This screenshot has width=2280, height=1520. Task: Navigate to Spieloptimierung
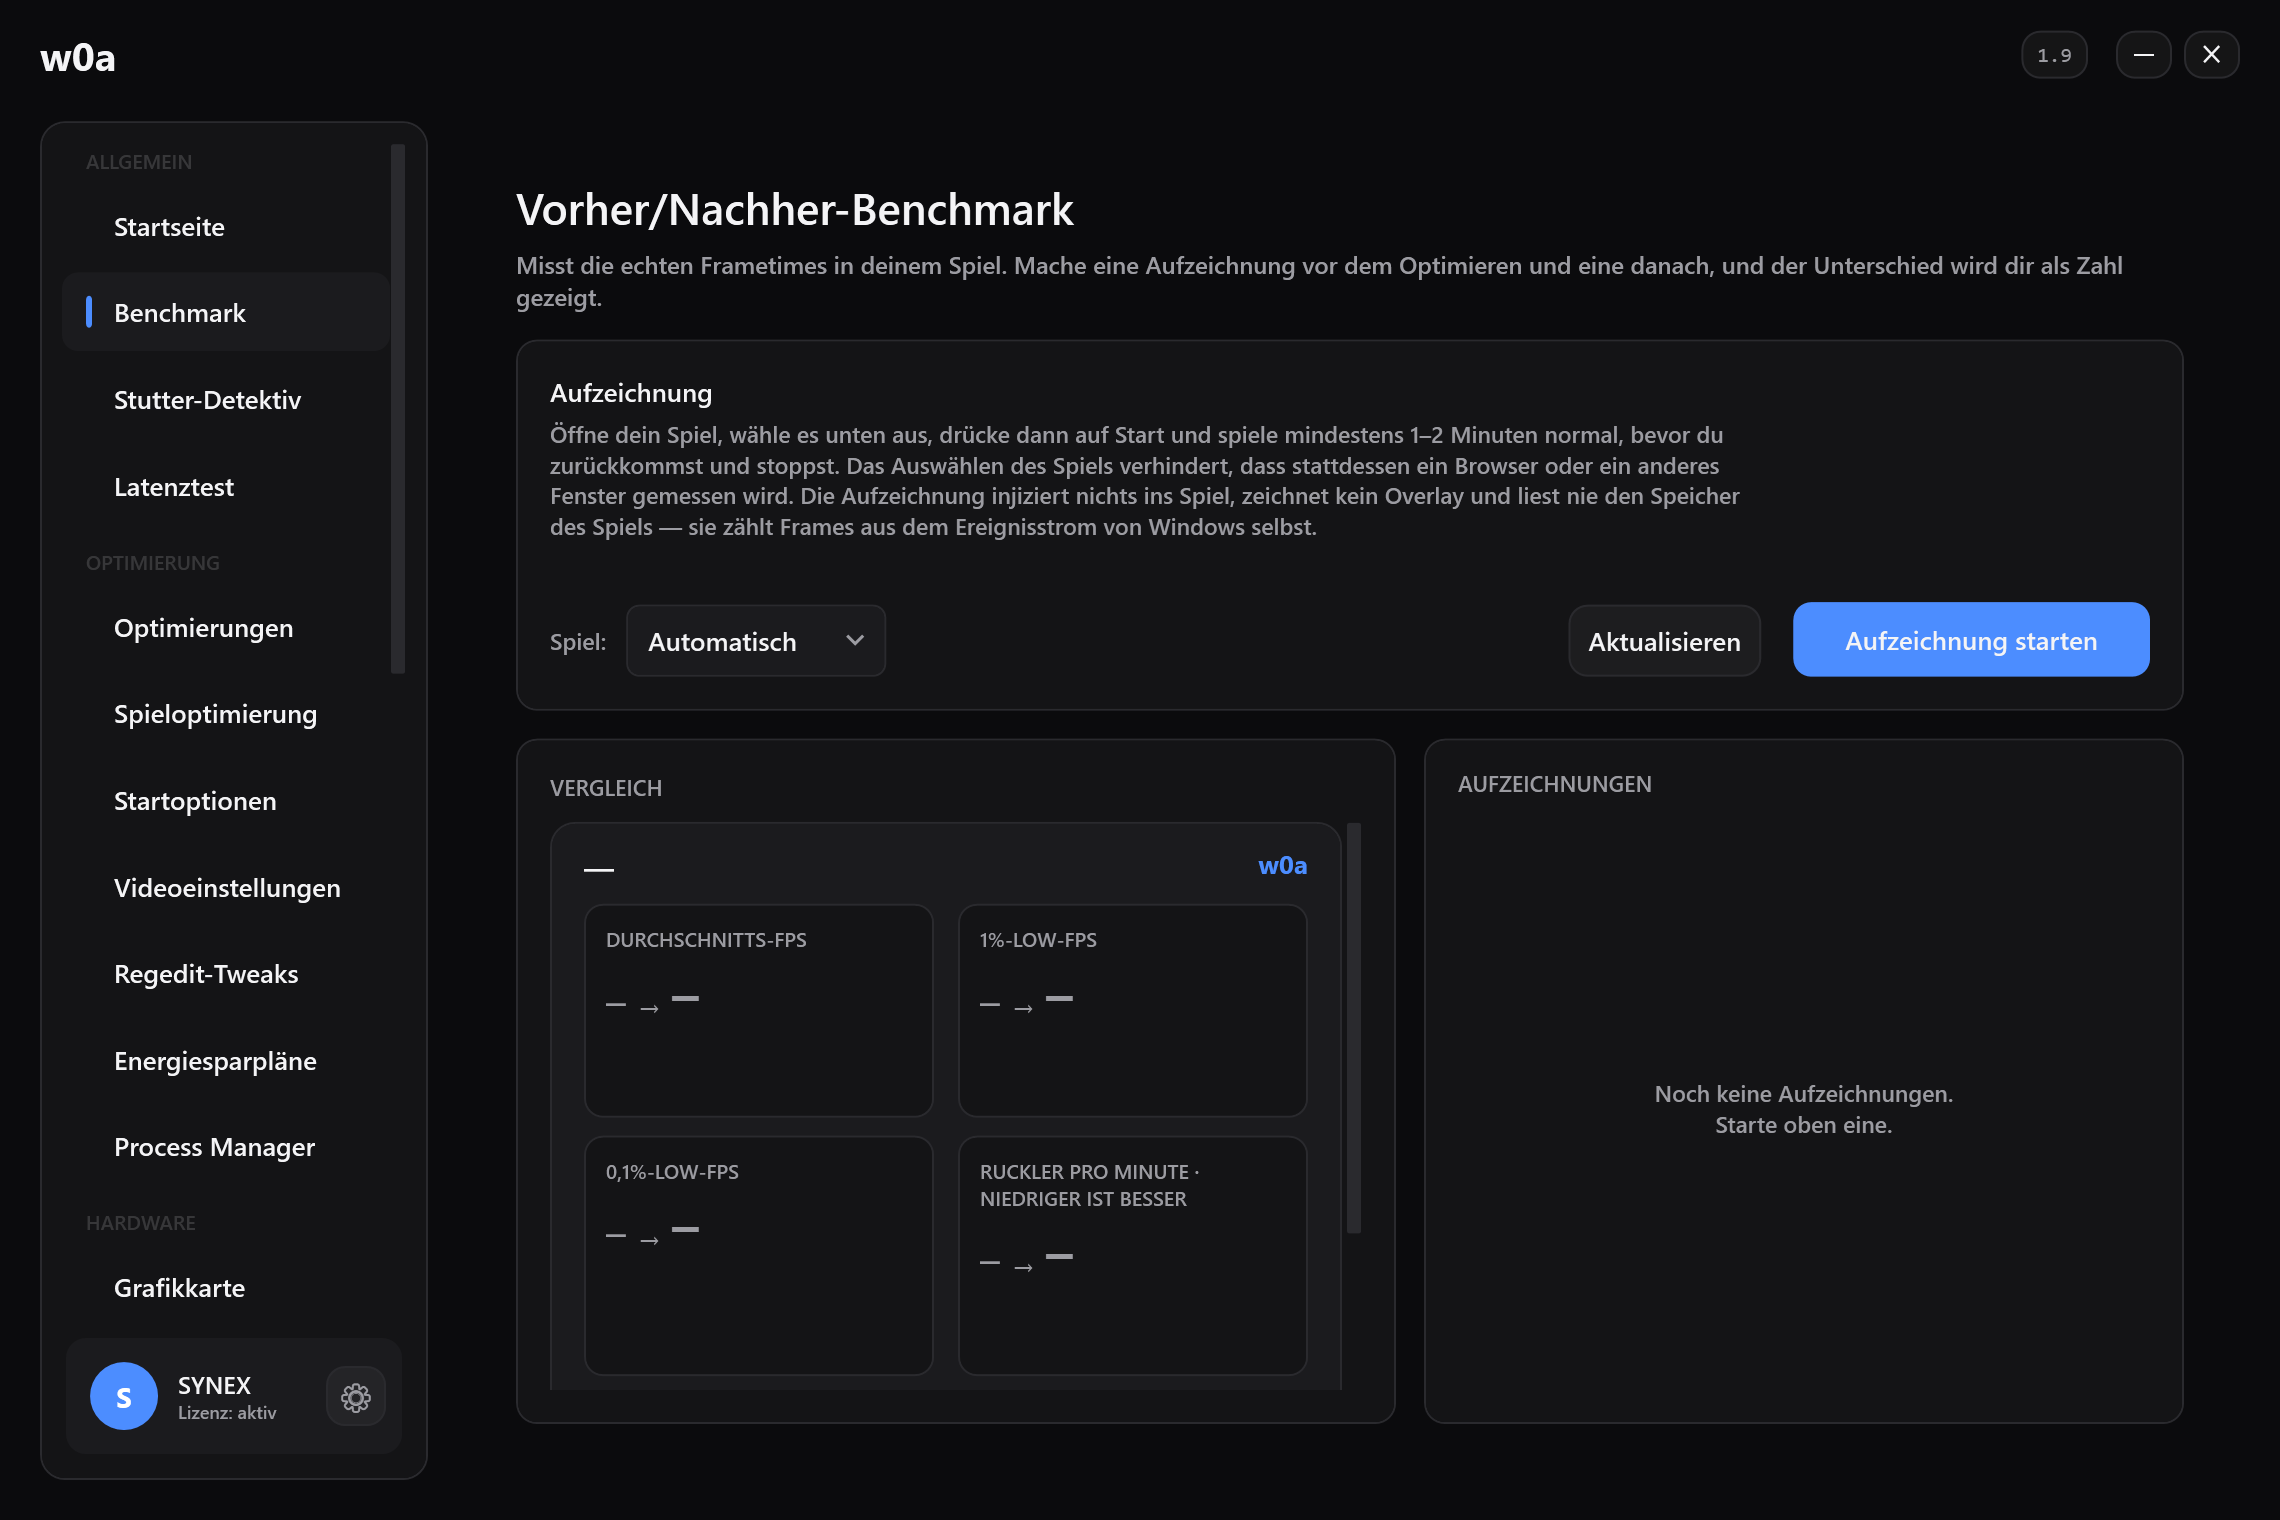tap(226, 714)
